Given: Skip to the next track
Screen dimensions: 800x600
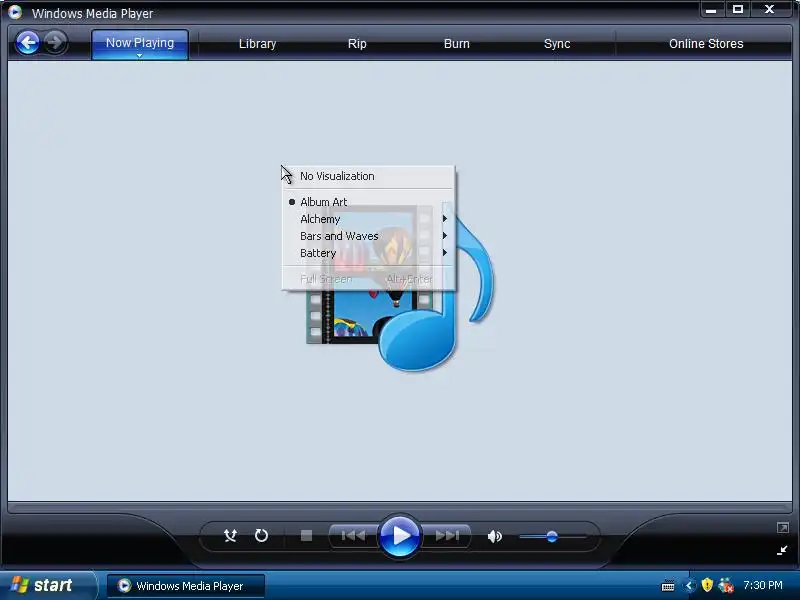Looking at the screenshot, I should coord(447,536).
